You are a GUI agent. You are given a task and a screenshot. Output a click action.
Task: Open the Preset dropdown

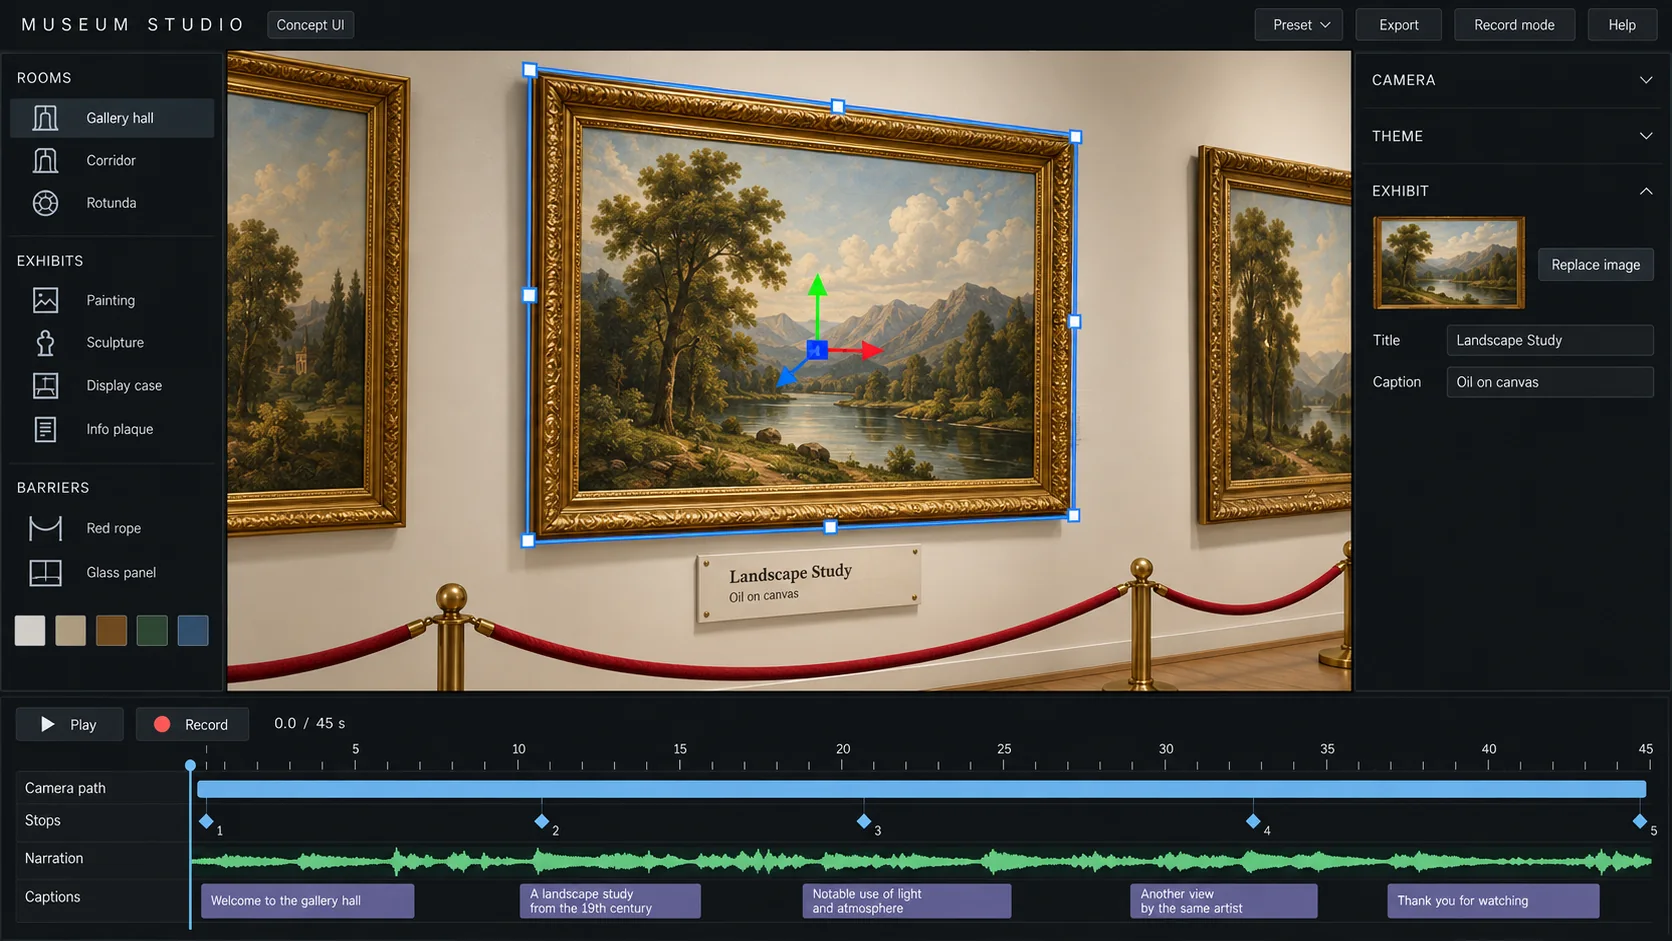(x=1300, y=25)
